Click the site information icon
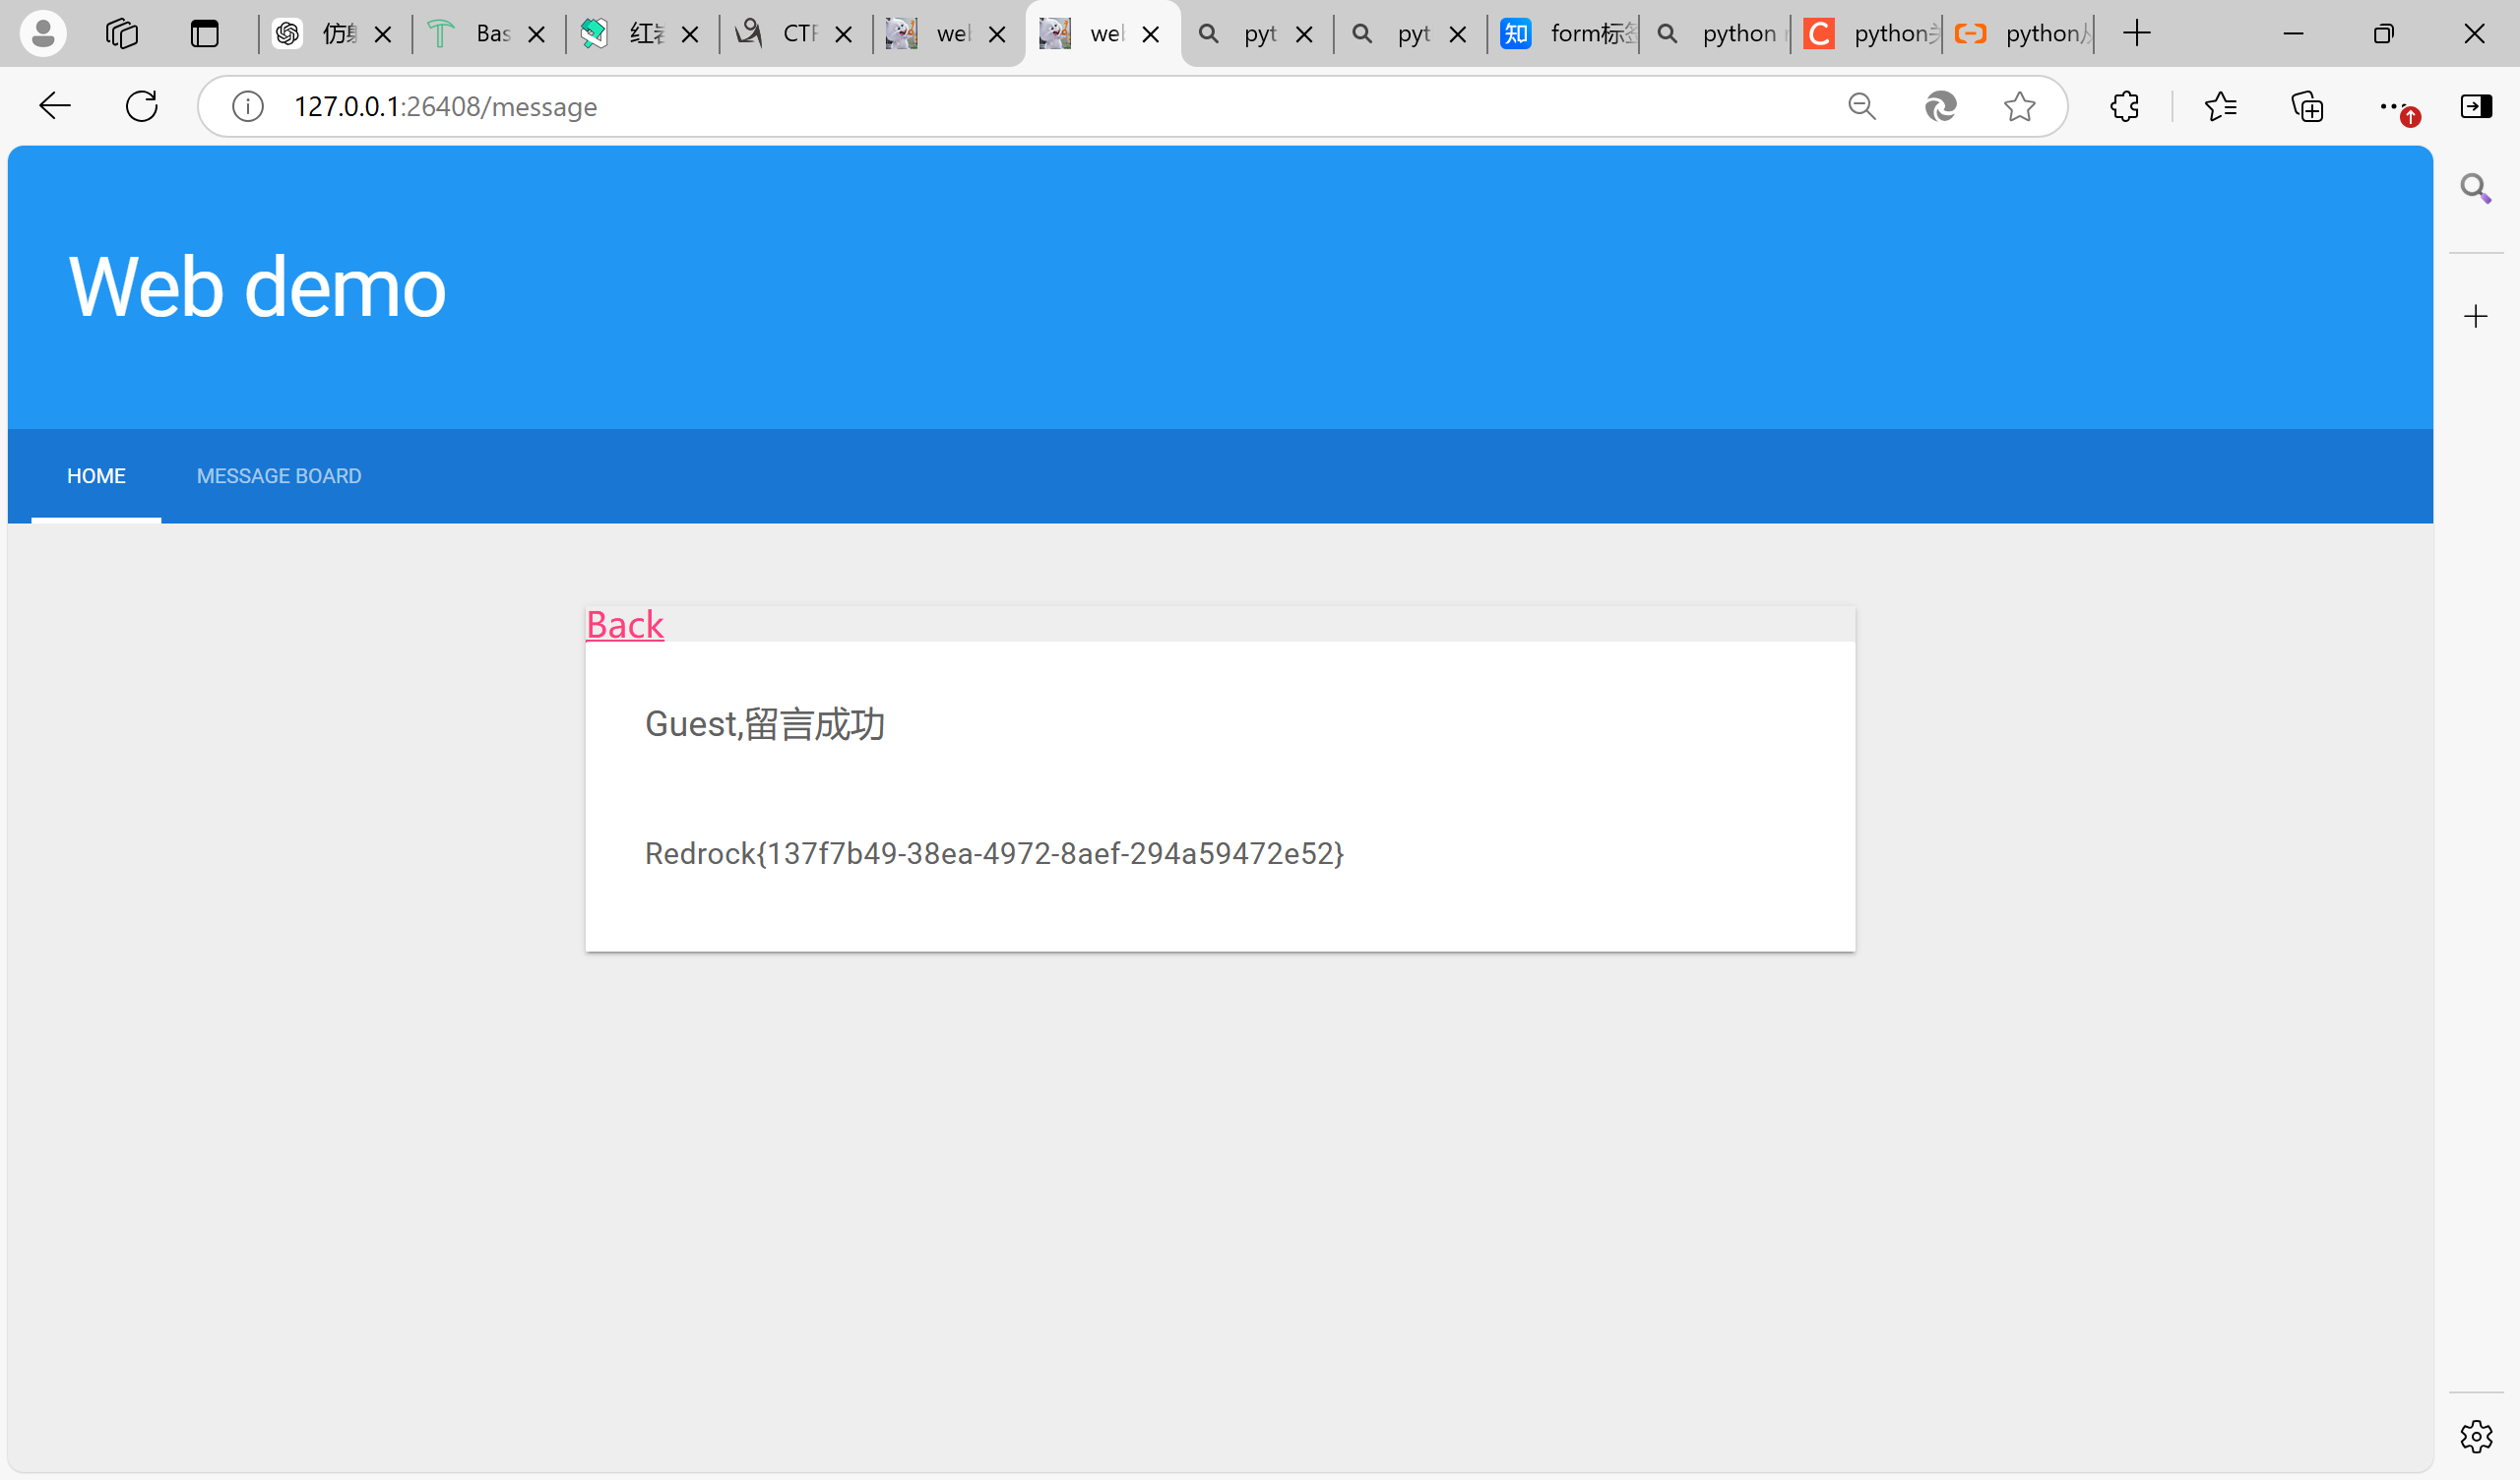This screenshot has height=1480, width=2520. coord(247,106)
